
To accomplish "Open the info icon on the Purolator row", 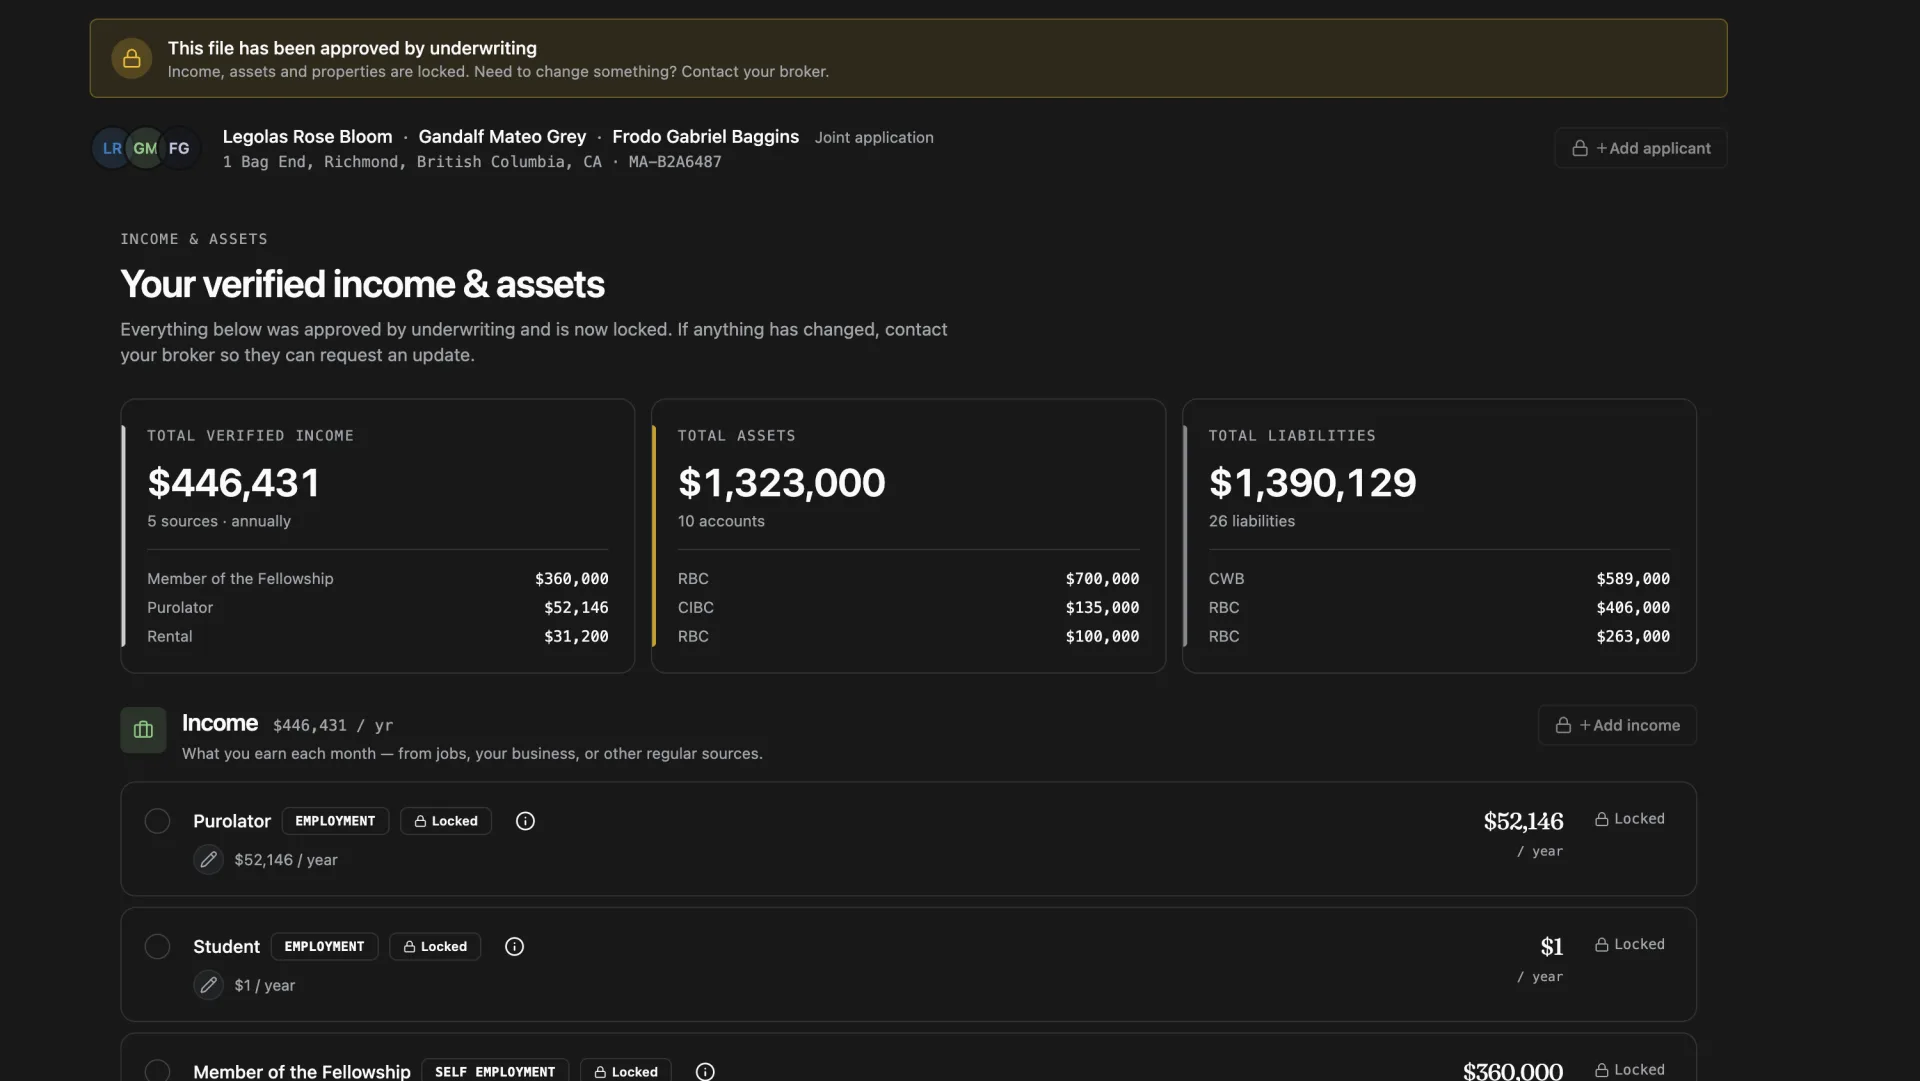I will coord(525,821).
